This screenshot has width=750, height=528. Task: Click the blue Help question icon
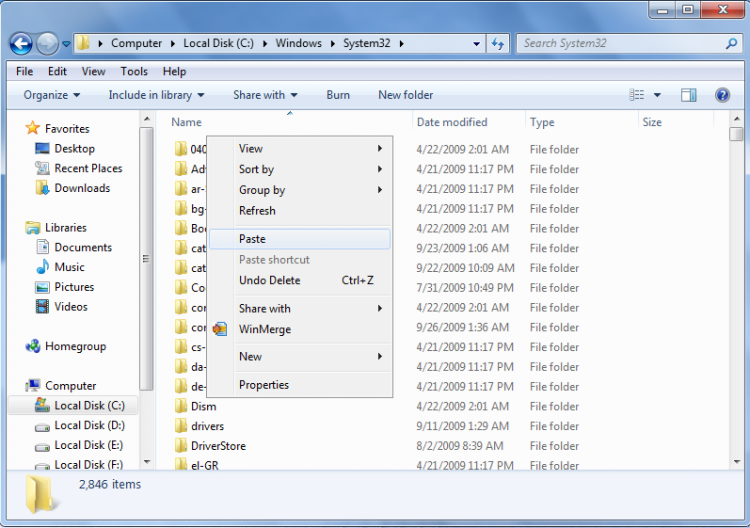point(722,95)
